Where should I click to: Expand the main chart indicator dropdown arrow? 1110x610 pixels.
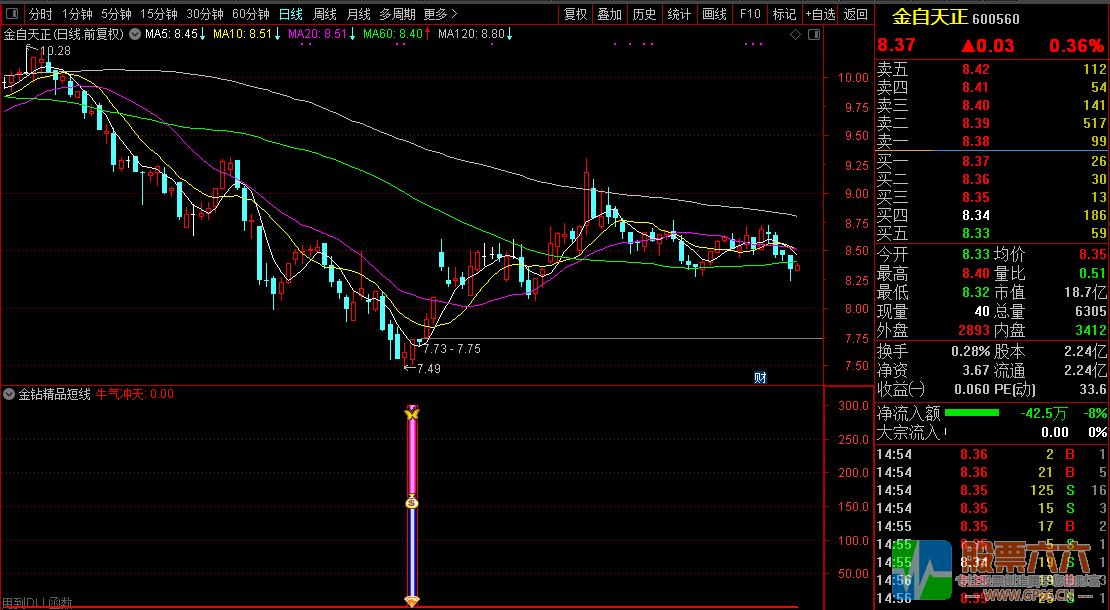(135, 34)
